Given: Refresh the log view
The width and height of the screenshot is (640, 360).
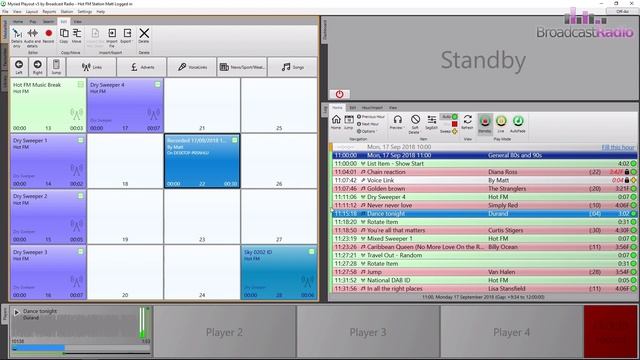Looking at the screenshot, I should pyautogui.click(x=467, y=122).
